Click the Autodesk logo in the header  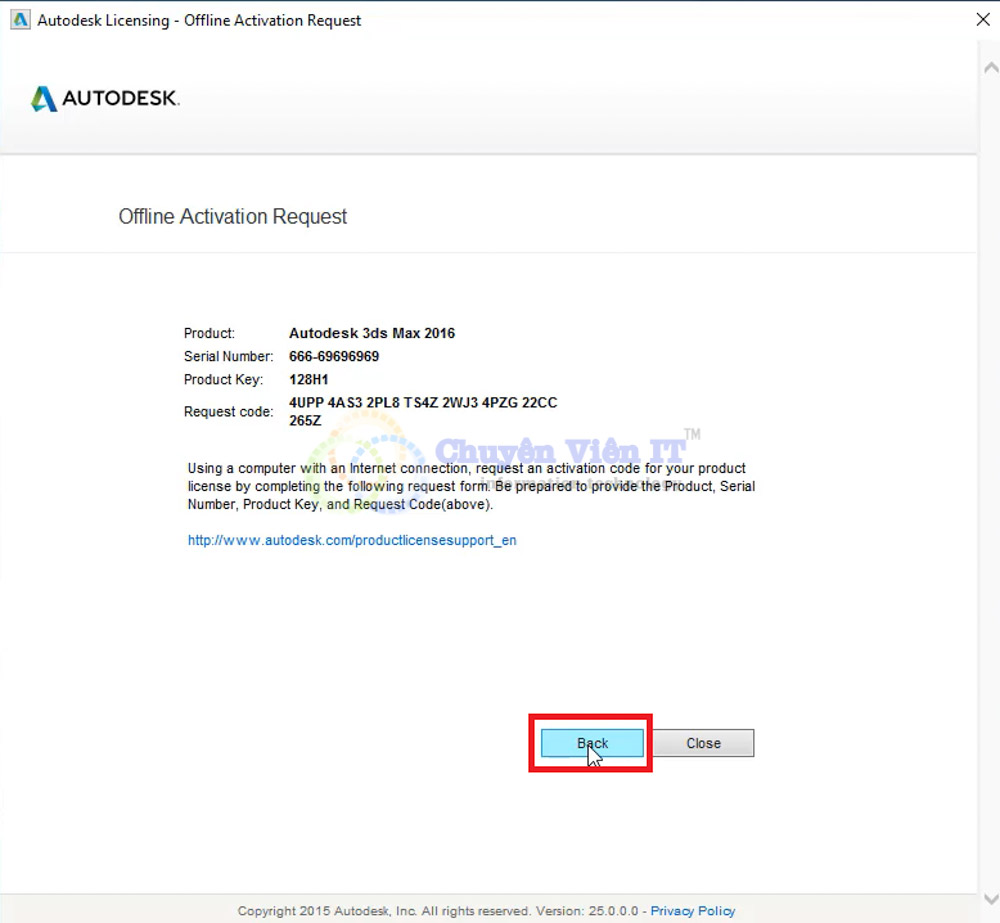[x=105, y=99]
